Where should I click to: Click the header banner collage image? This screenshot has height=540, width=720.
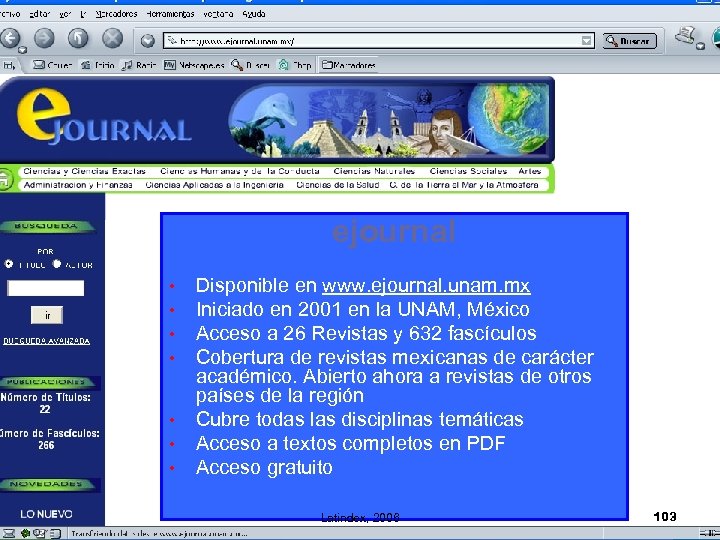[x=388, y=120]
